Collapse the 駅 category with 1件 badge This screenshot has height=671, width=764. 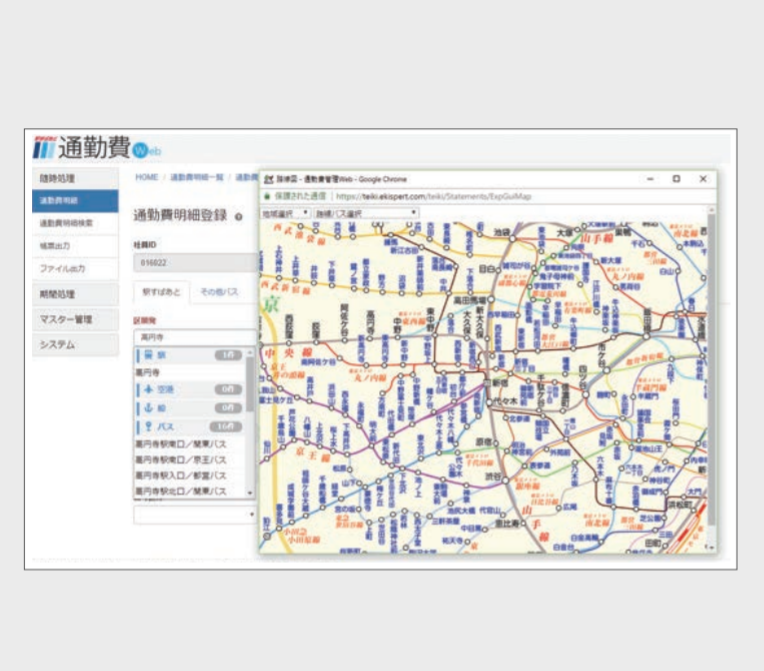tap(191, 355)
